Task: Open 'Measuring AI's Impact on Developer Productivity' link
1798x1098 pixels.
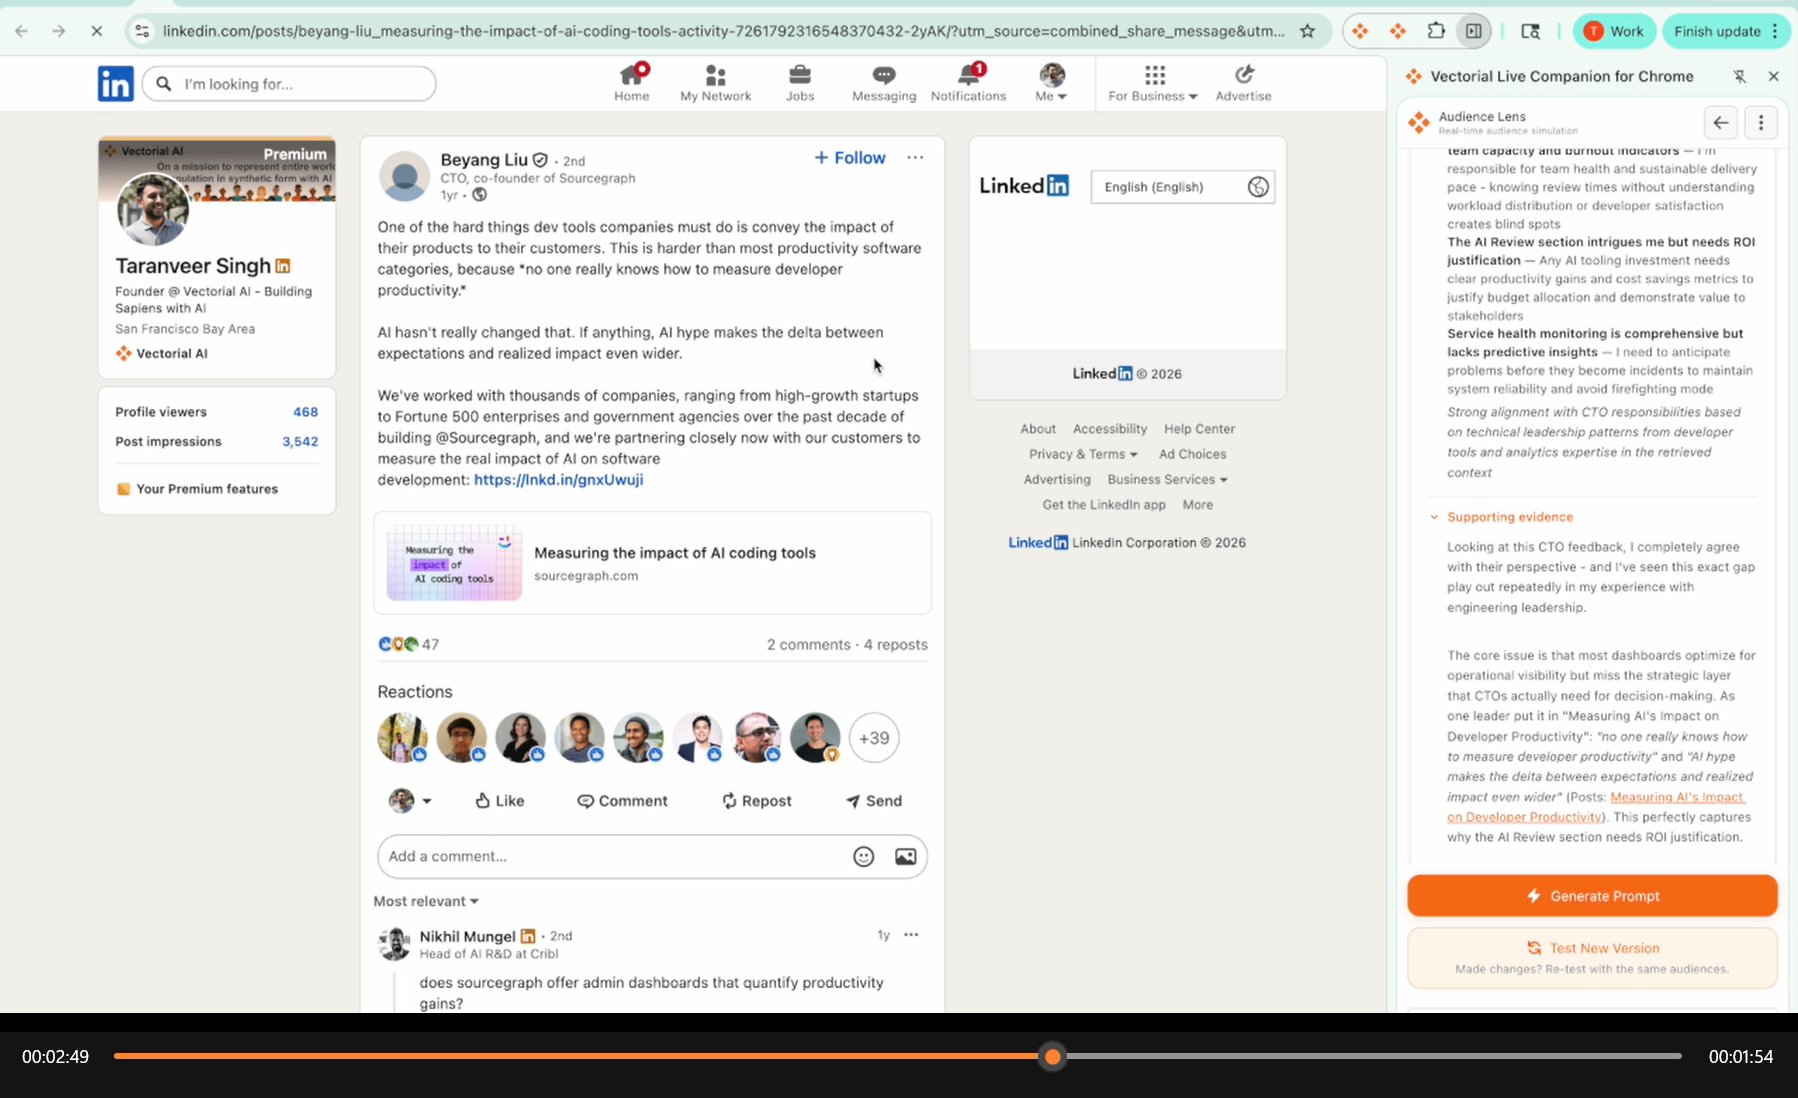Action: click(x=1596, y=807)
